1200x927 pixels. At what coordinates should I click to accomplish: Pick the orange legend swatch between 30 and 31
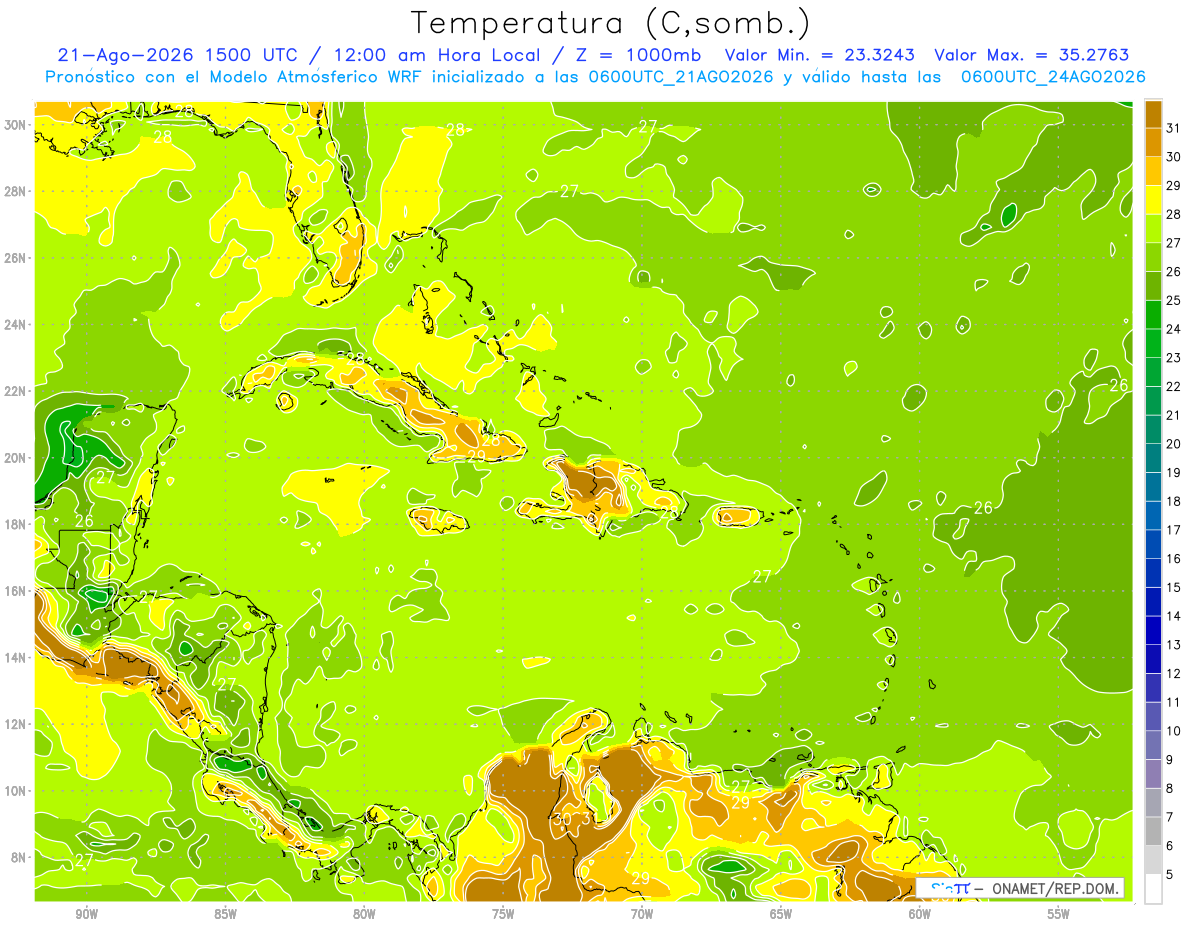1153,143
